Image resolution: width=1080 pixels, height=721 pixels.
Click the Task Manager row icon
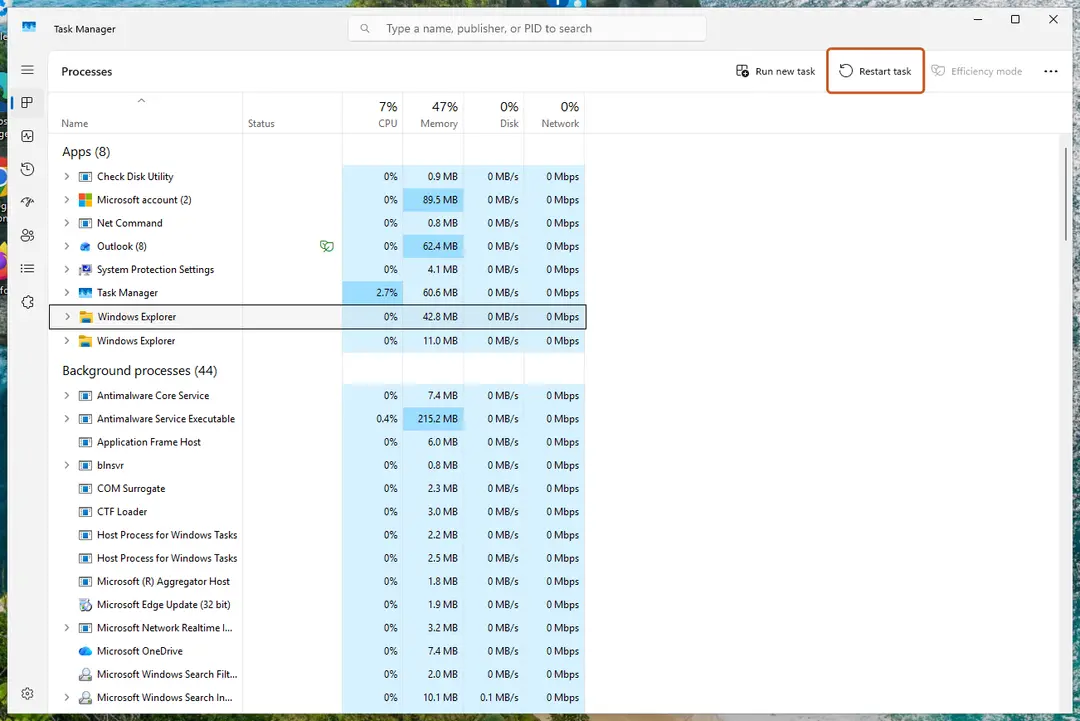85,293
